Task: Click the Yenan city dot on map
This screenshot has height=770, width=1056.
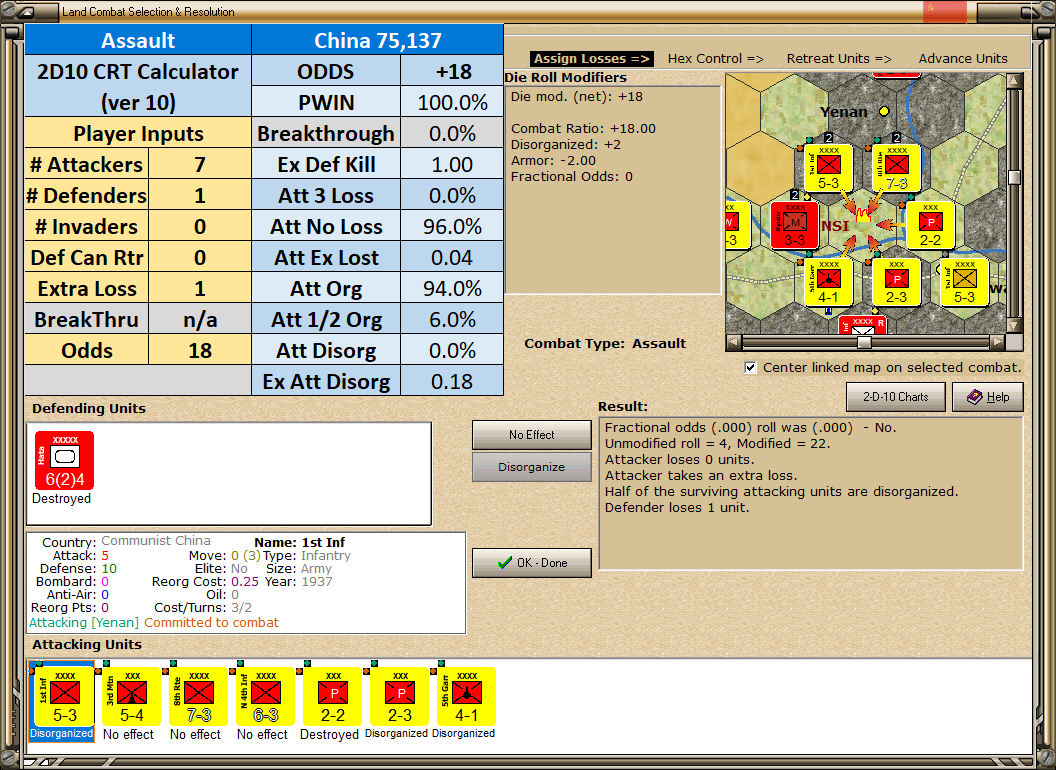Action: (x=884, y=111)
